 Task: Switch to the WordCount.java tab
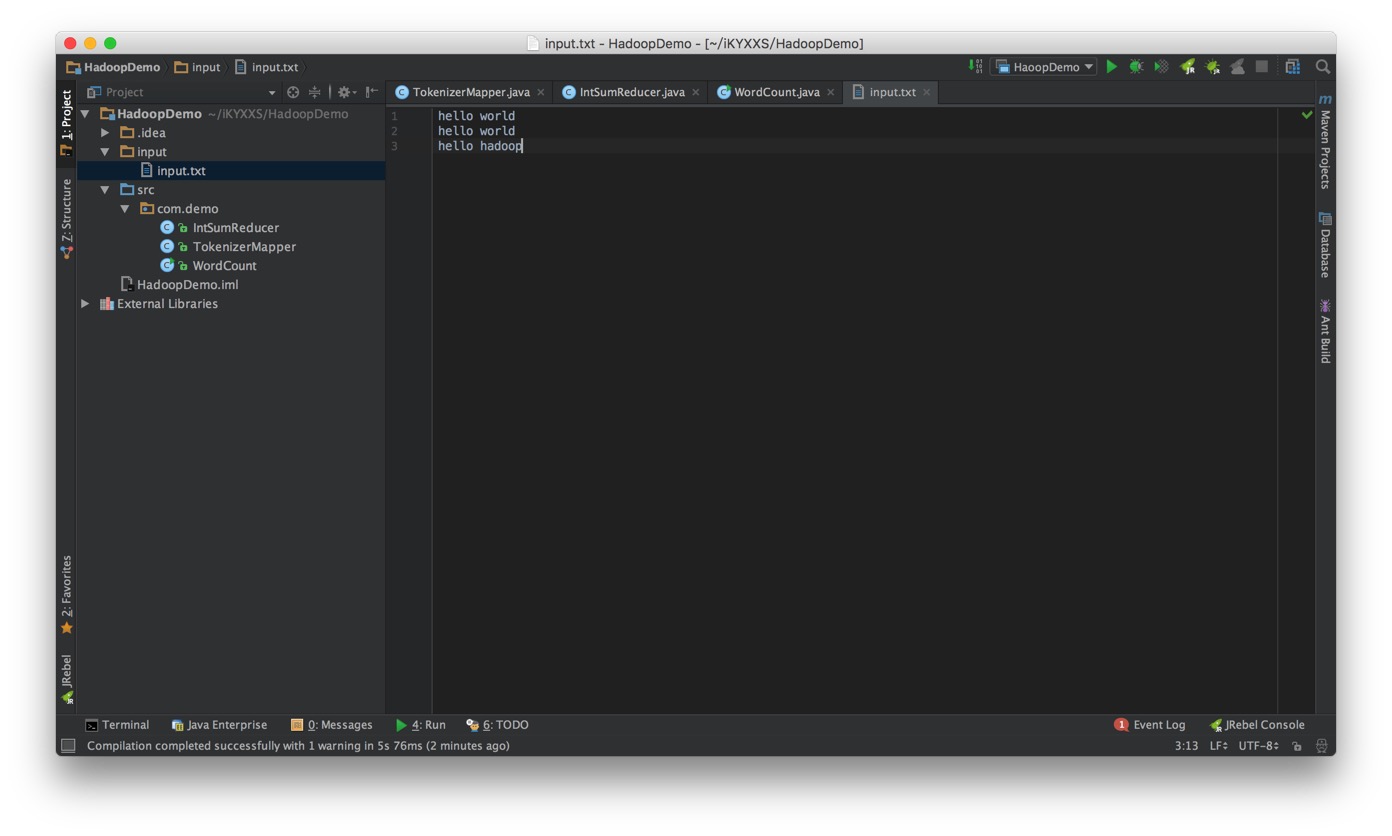(x=775, y=92)
